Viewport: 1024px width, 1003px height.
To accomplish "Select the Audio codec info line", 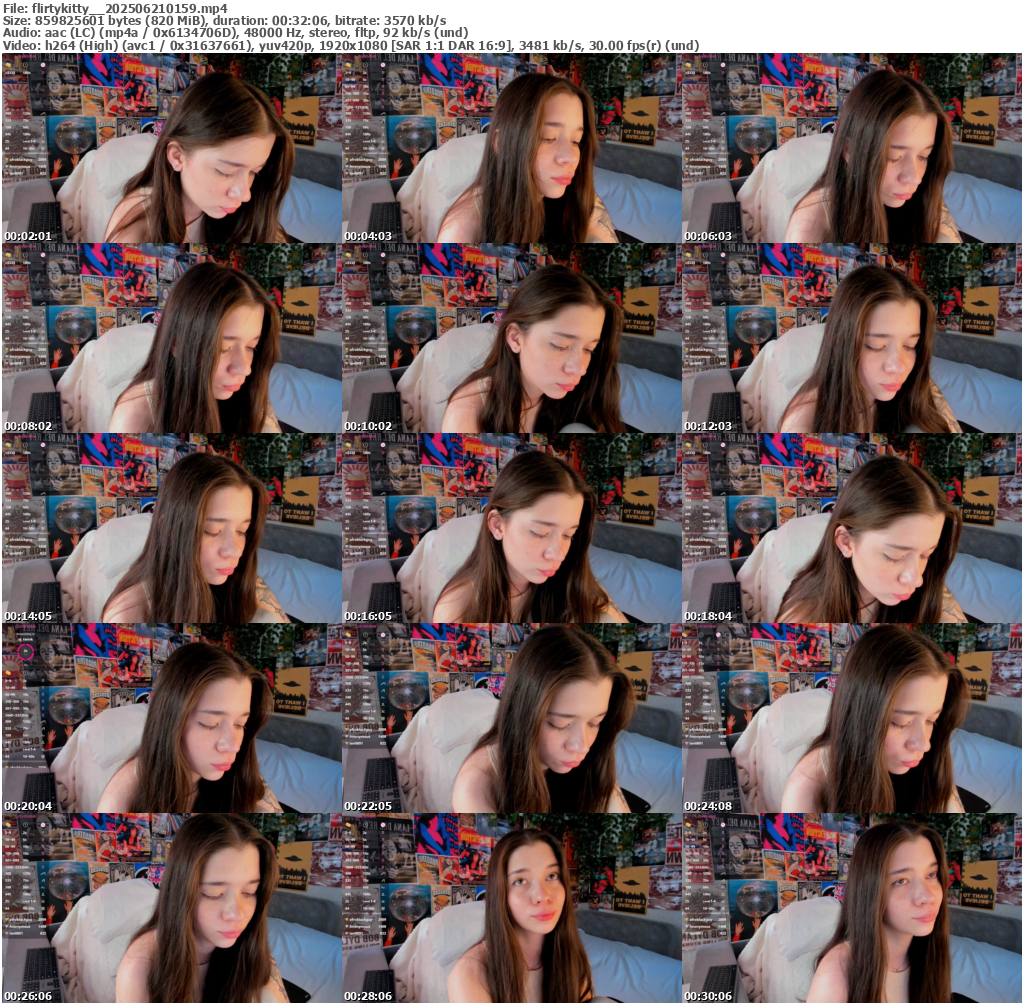I will [x=235, y=32].
